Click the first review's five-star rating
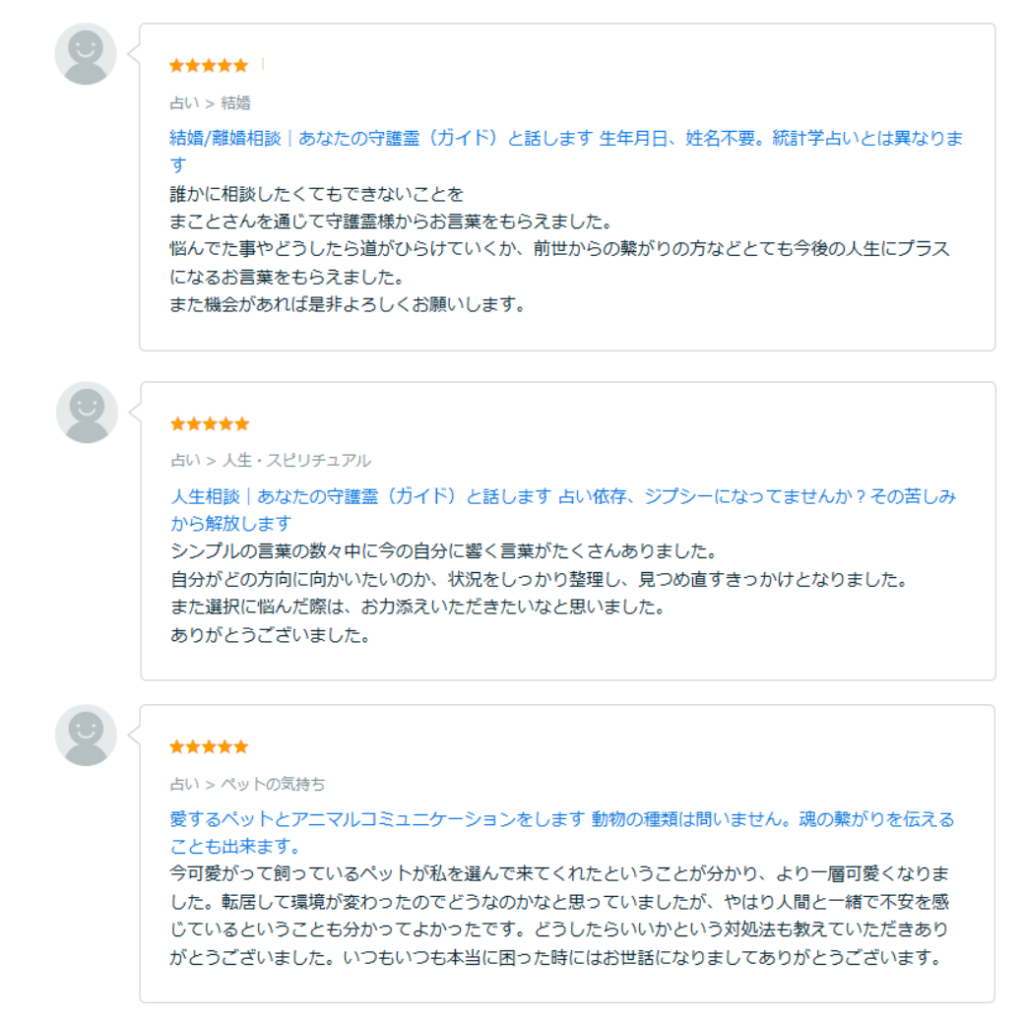Image resolution: width=1024 pixels, height=1024 pixels. point(209,65)
